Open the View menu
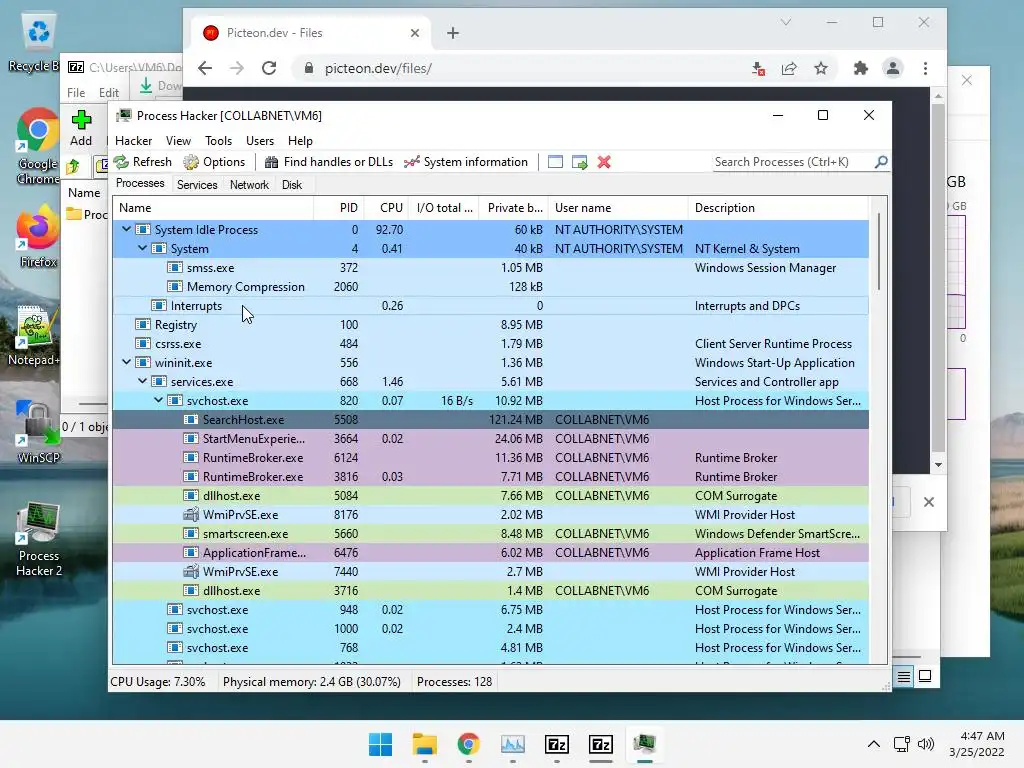 coord(178,140)
